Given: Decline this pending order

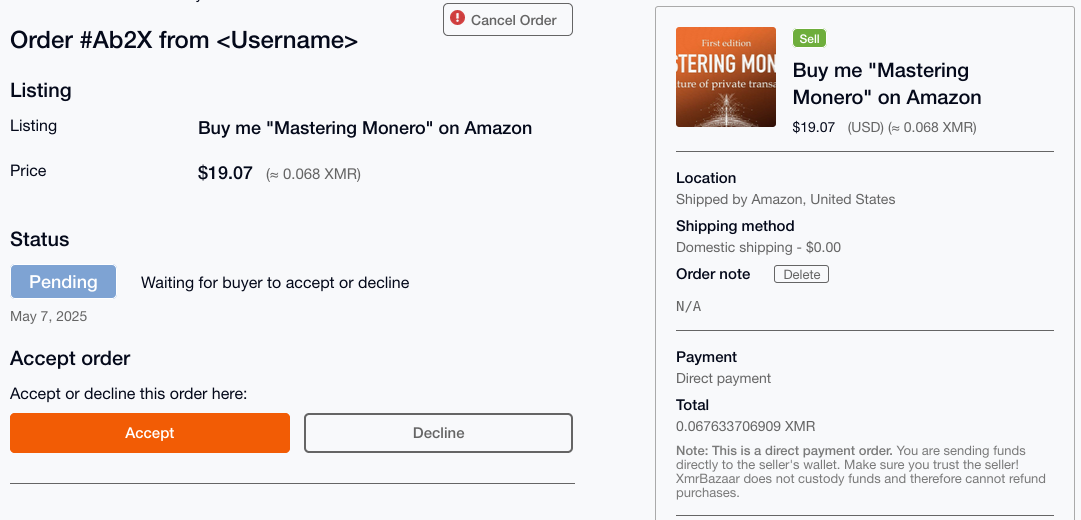Looking at the screenshot, I should click(438, 433).
